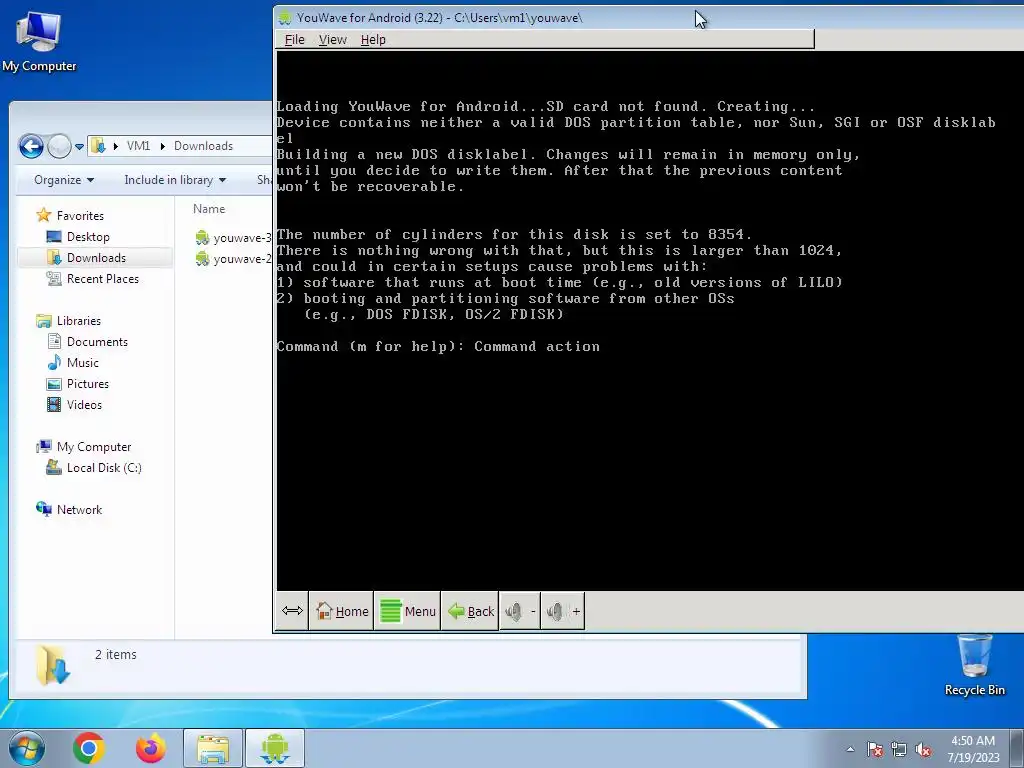
Task: Tap the Back button in YouWave toolbar
Action: point(470,611)
